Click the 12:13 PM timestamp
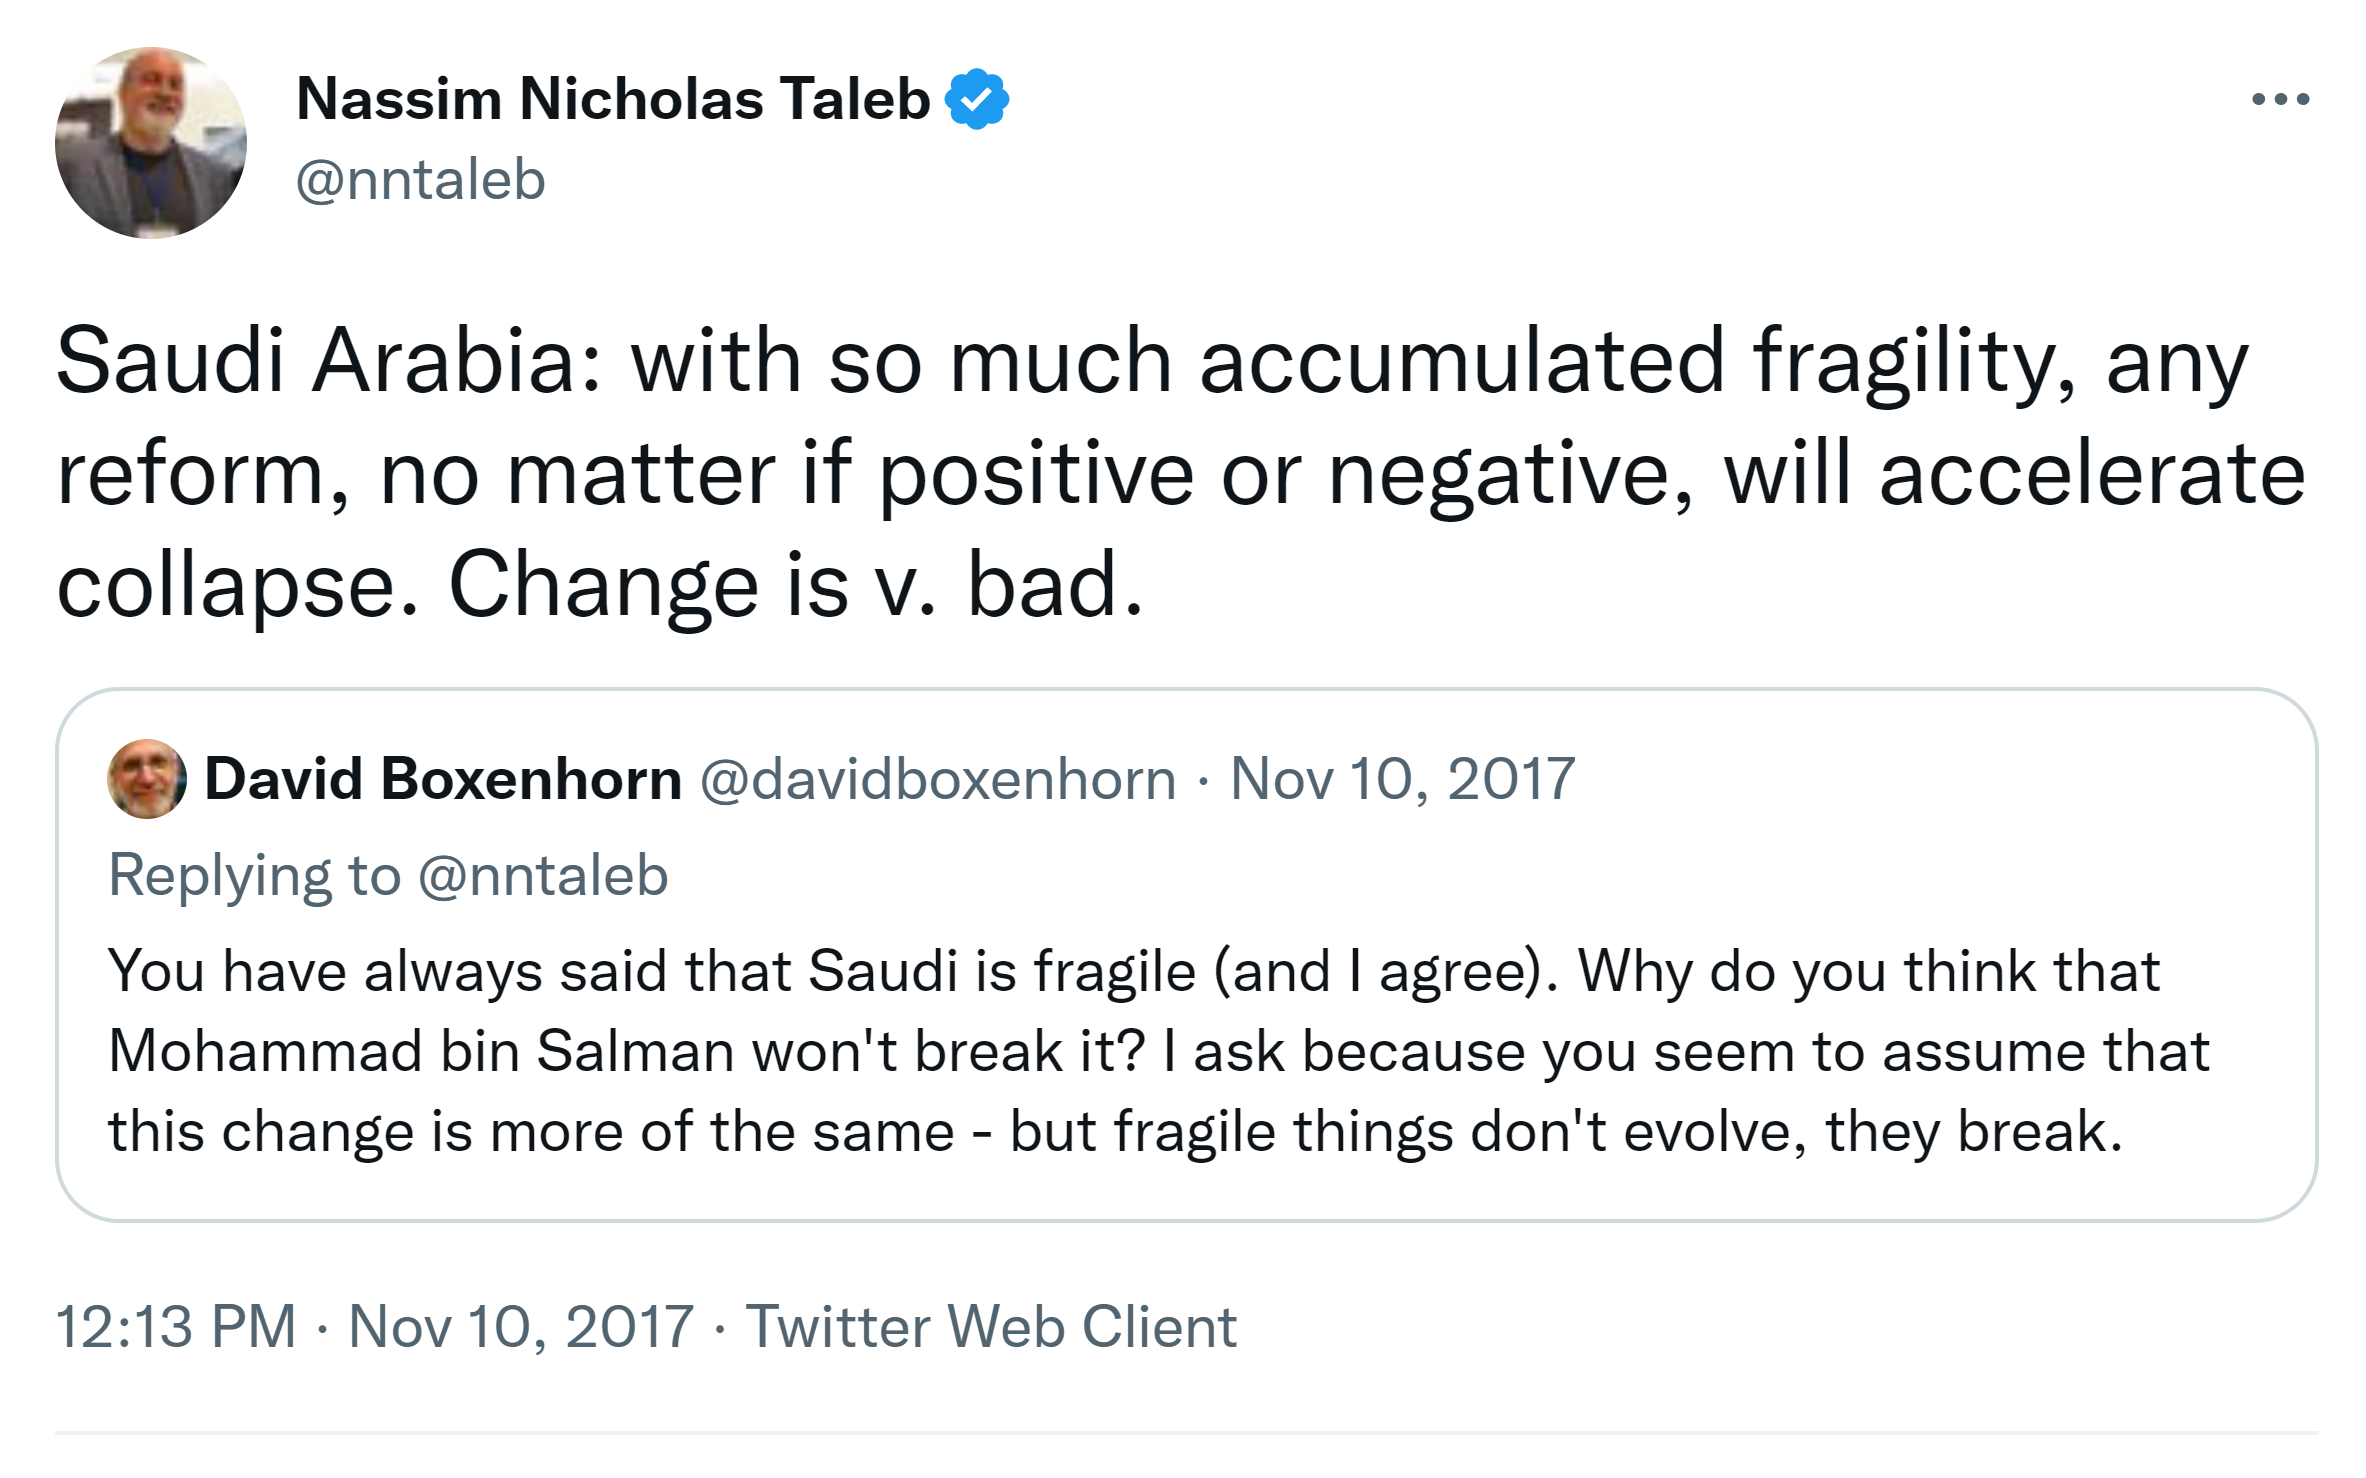 tap(176, 1327)
